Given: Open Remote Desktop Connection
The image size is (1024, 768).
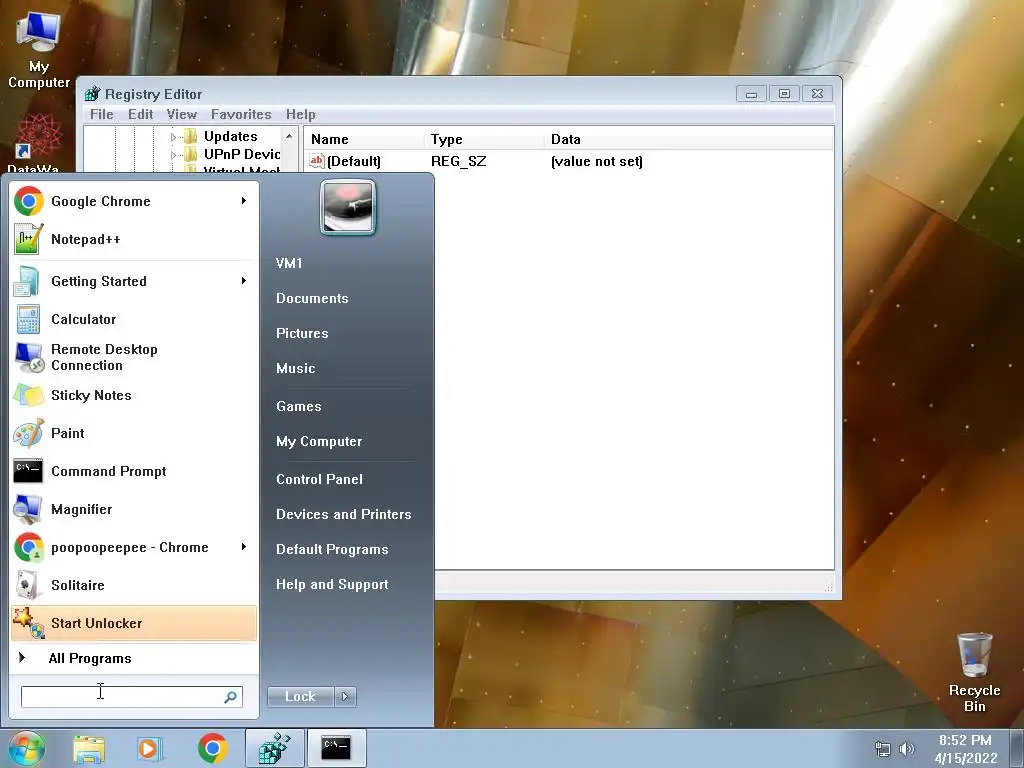Looking at the screenshot, I should click(x=133, y=357).
